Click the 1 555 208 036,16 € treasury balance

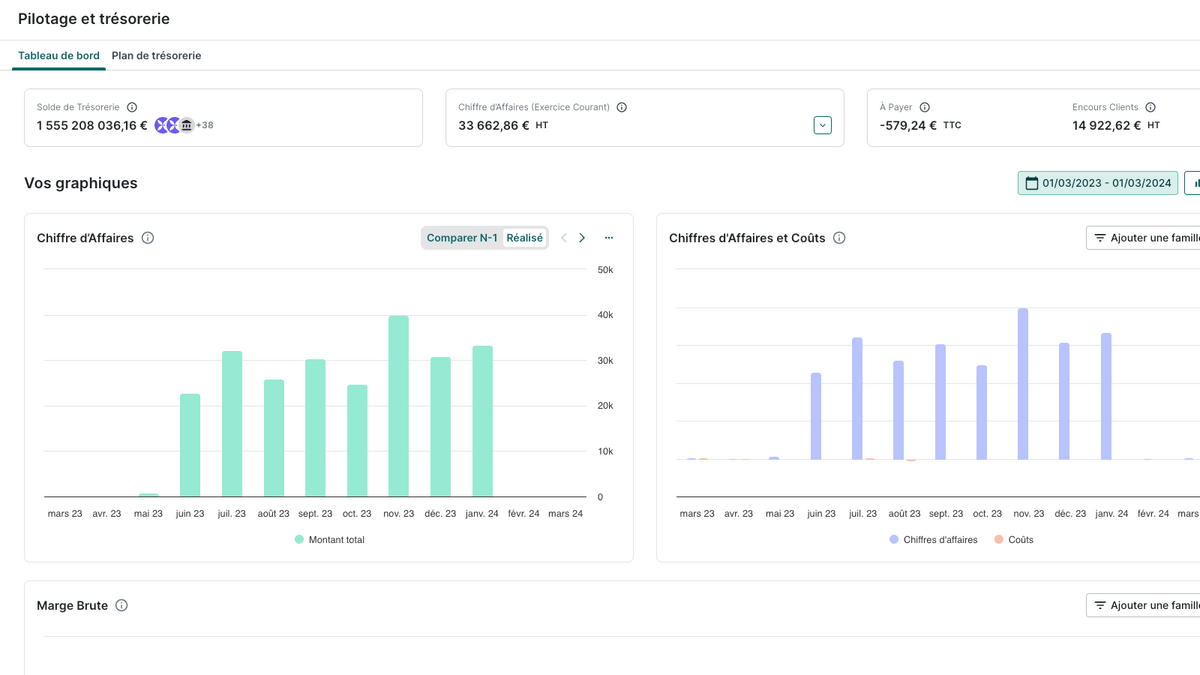92,126
